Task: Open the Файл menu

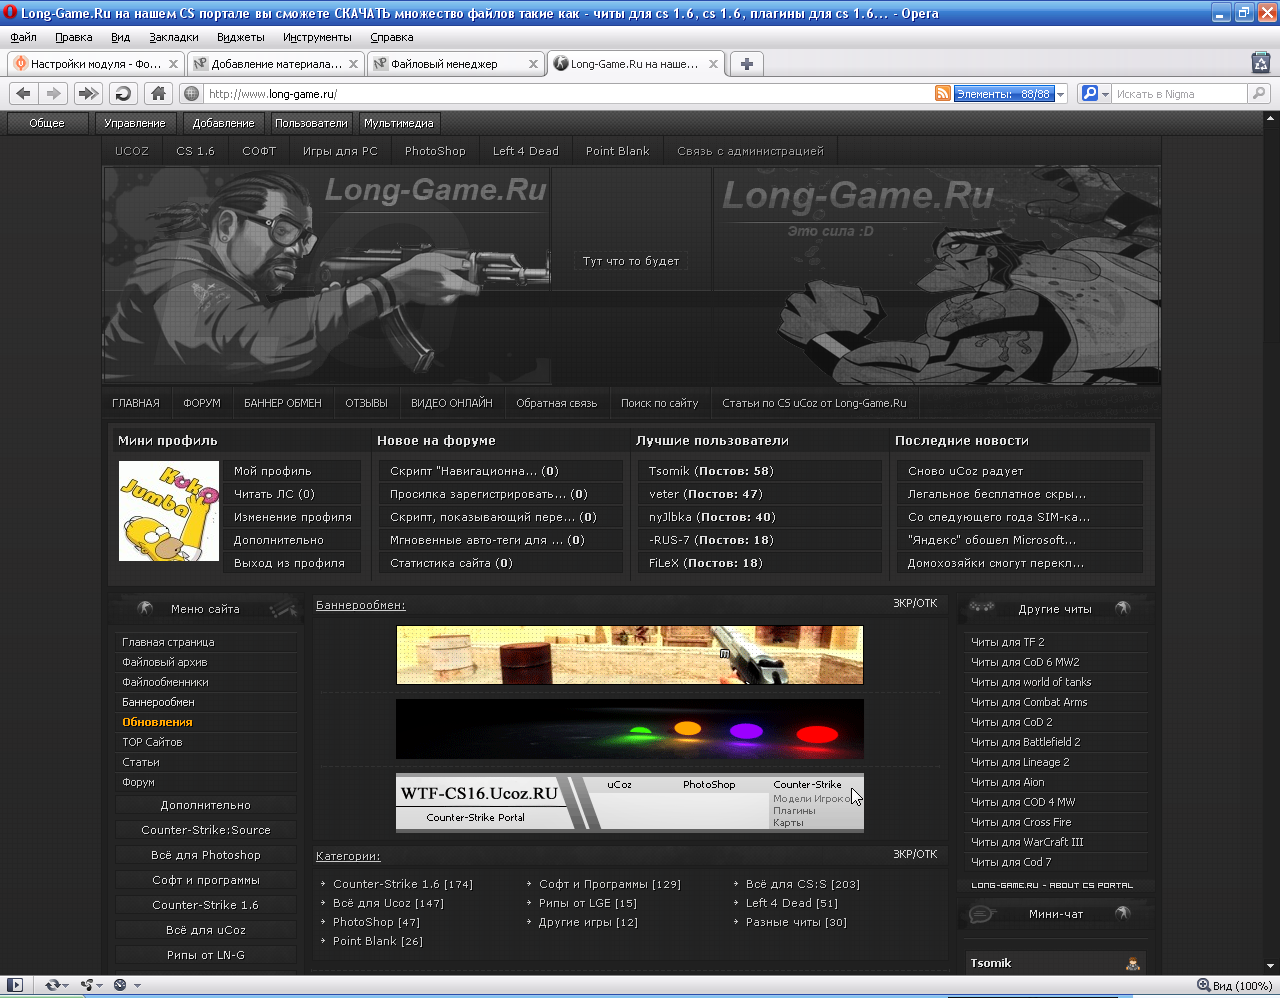Action: [24, 37]
